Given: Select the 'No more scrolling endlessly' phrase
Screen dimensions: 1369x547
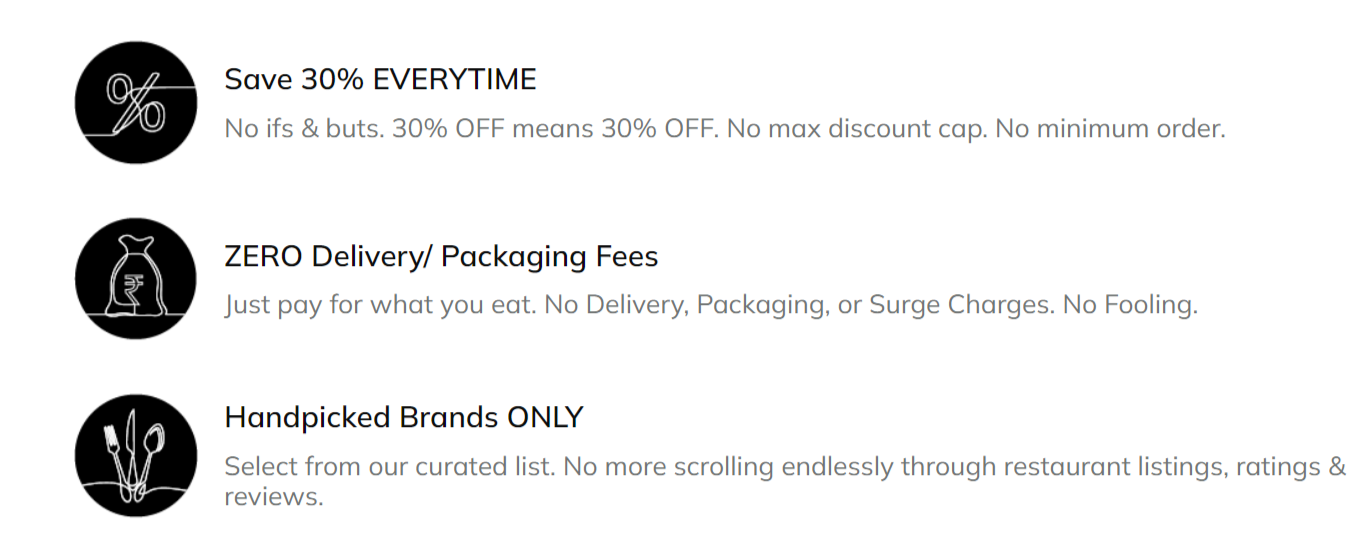Looking at the screenshot, I should [x=735, y=467].
